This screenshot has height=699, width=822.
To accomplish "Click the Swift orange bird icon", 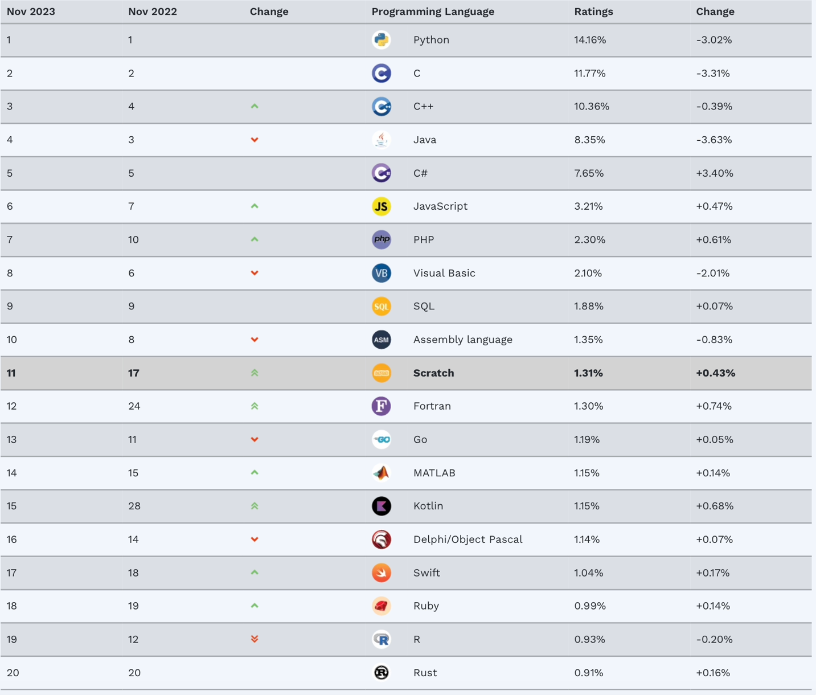I will (x=381, y=573).
